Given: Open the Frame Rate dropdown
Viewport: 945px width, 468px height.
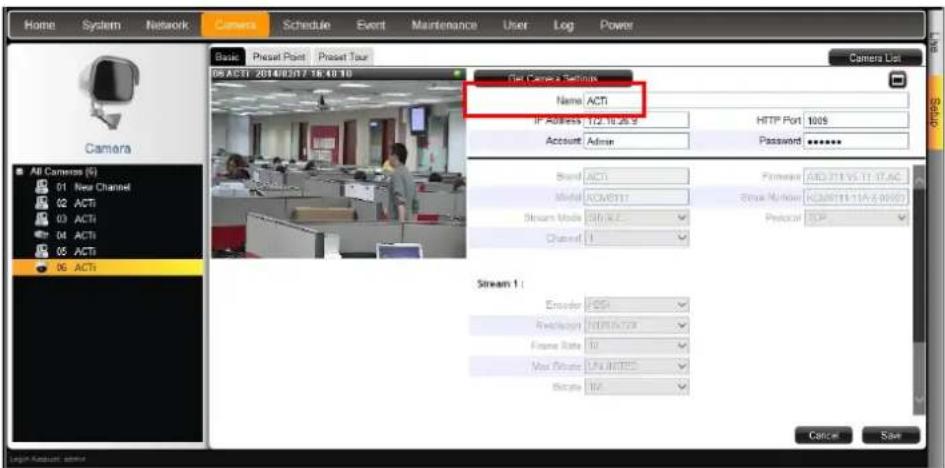Looking at the screenshot, I should coord(636,346).
